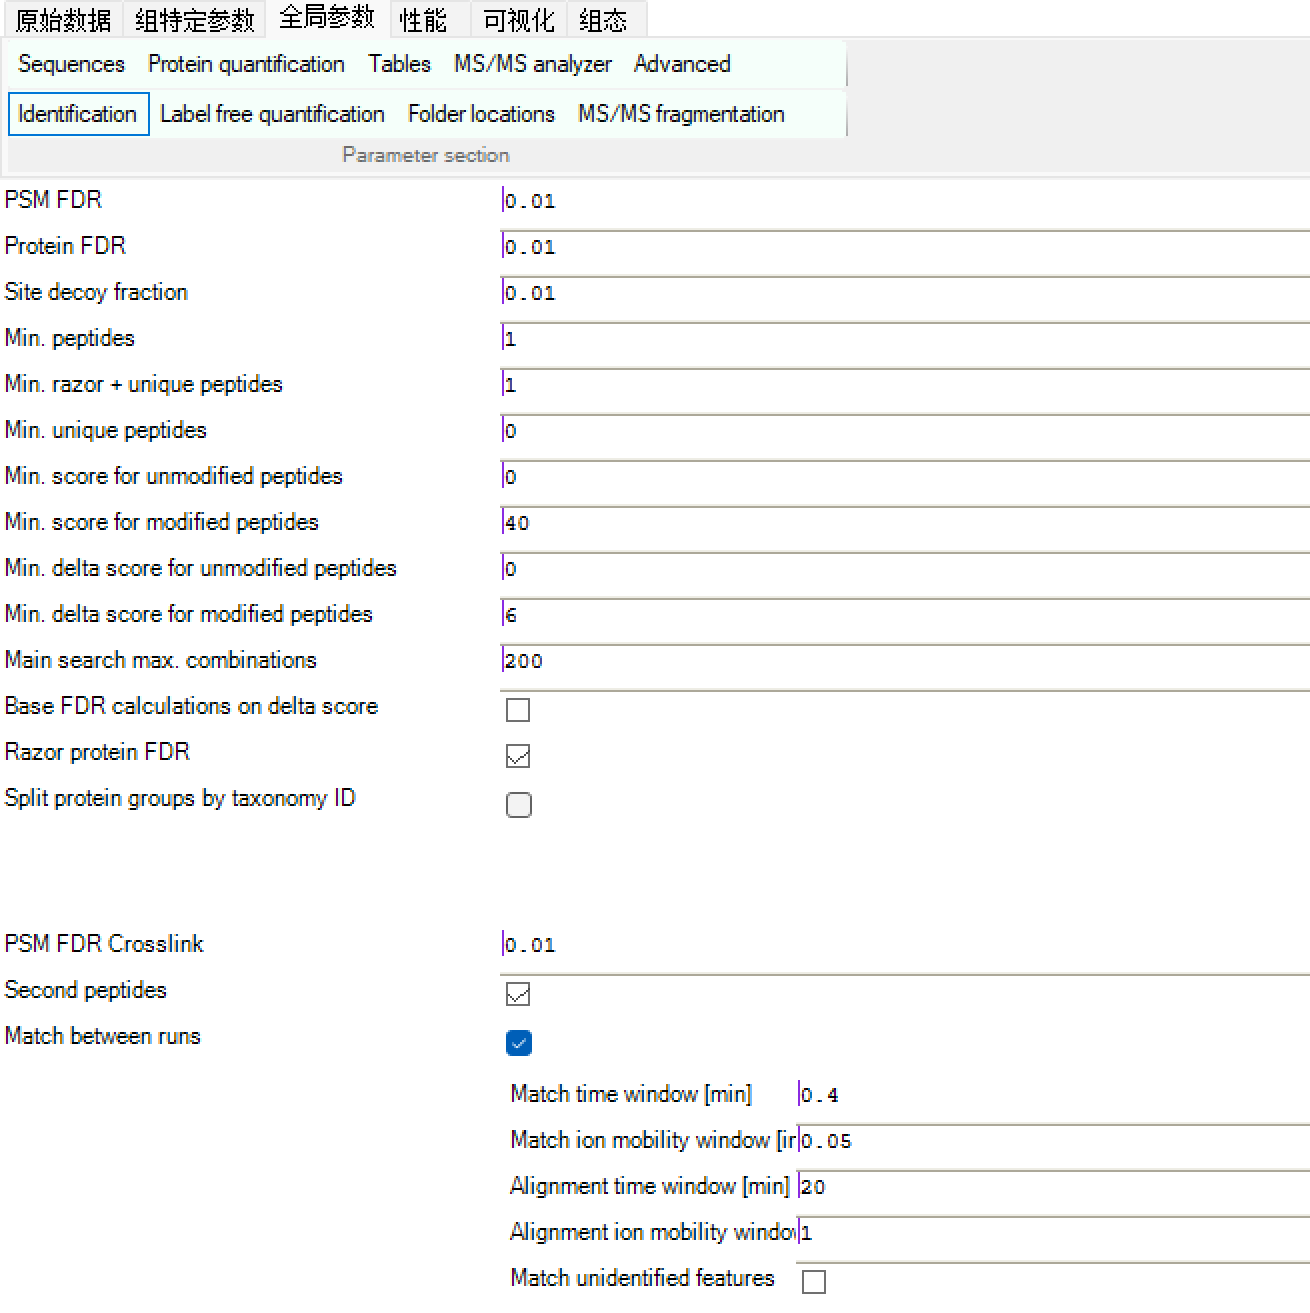Open the 原始数据 tab
This screenshot has width=1310, height=1313.
tap(62, 19)
